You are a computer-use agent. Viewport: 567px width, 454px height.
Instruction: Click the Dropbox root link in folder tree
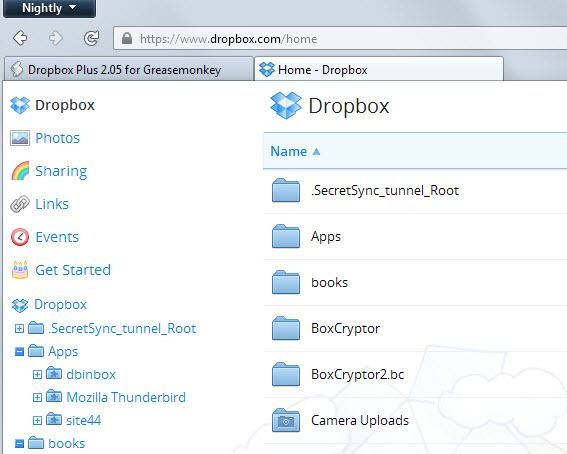[60, 305]
